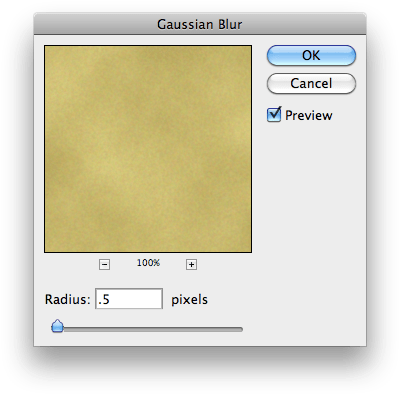Toggle the Preview checkbox
Image resolution: width=399 pixels, height=394 pixels.
pyautogui.click(x=274, y=115)
